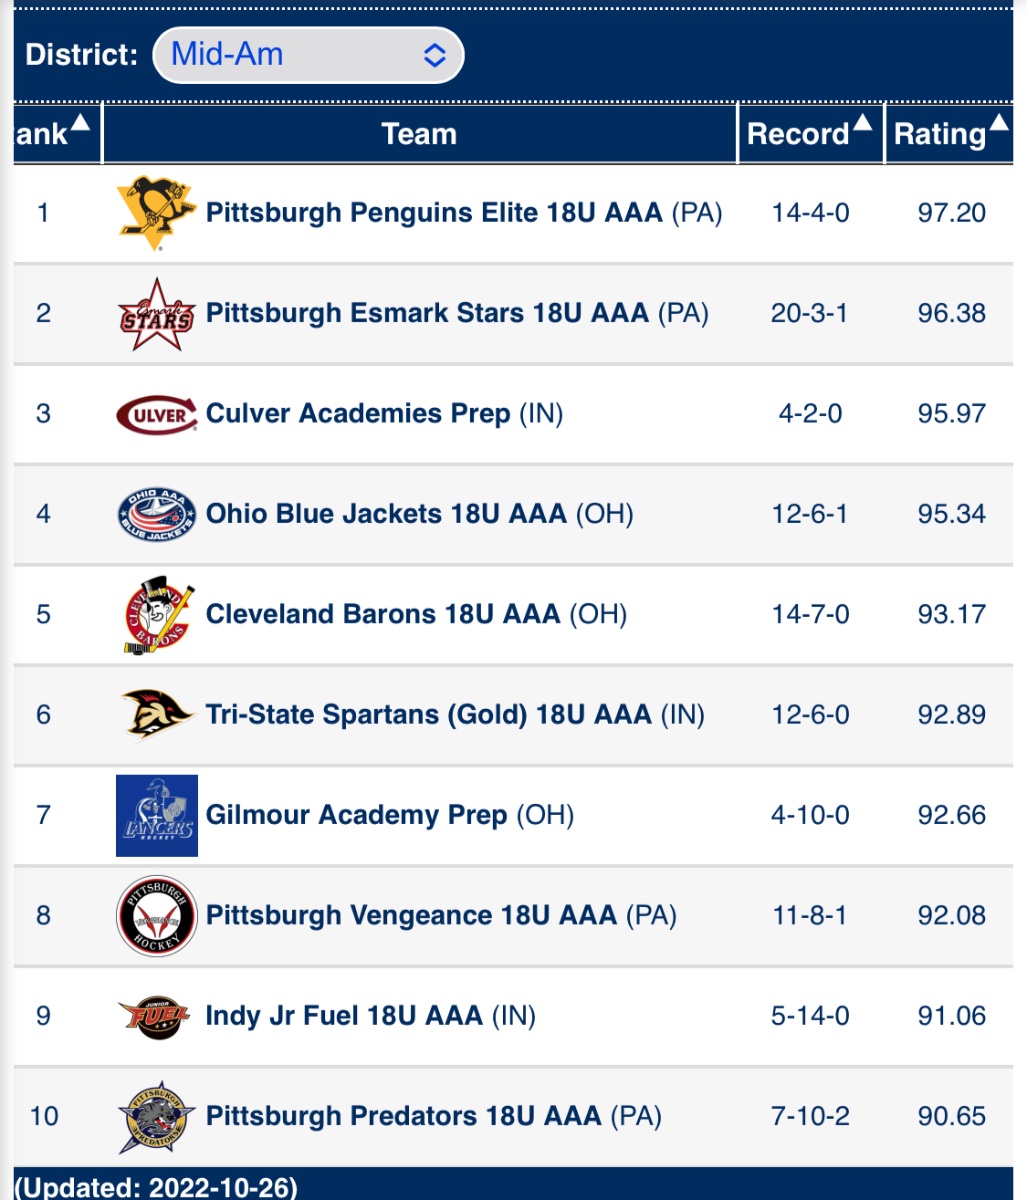Click the Gilmour Academy Lancers logo
This screenshot has width=1027, height=1200.
[156, 816]
